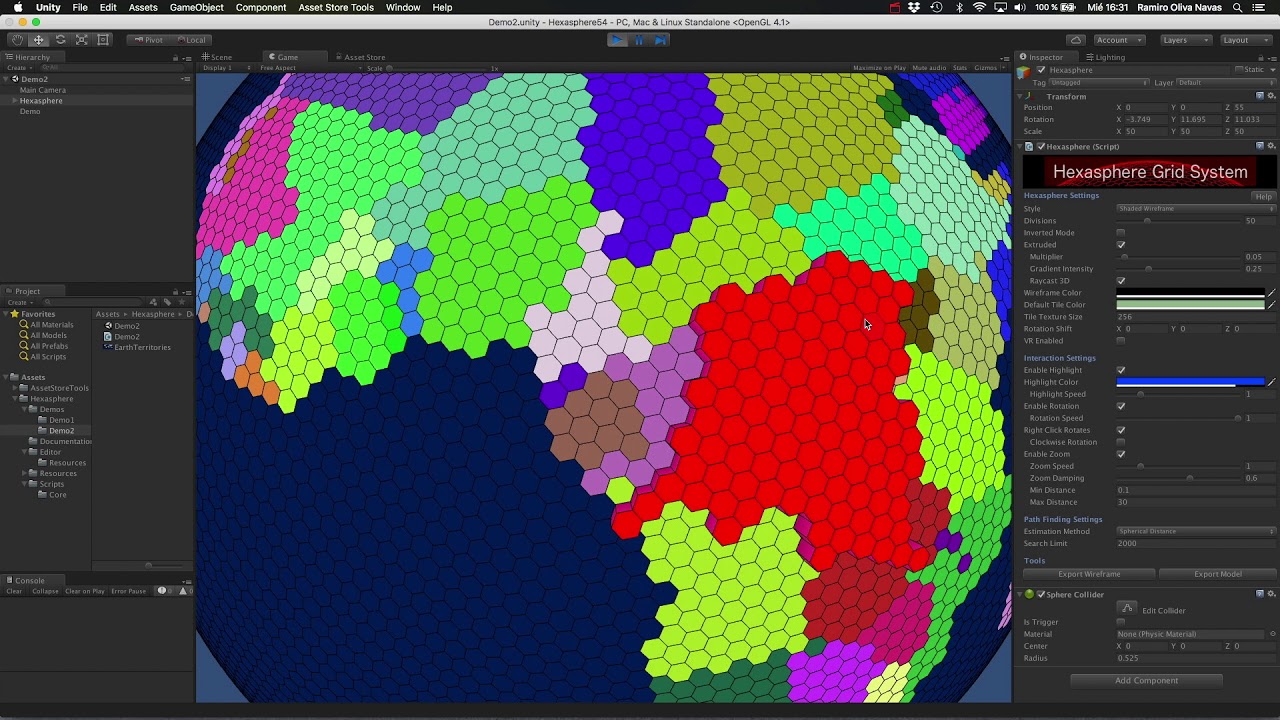This screenshot has width=1280, height=720.
Task: Toggle the Static checkbox in Inspector
Action: pos(1240,70)
